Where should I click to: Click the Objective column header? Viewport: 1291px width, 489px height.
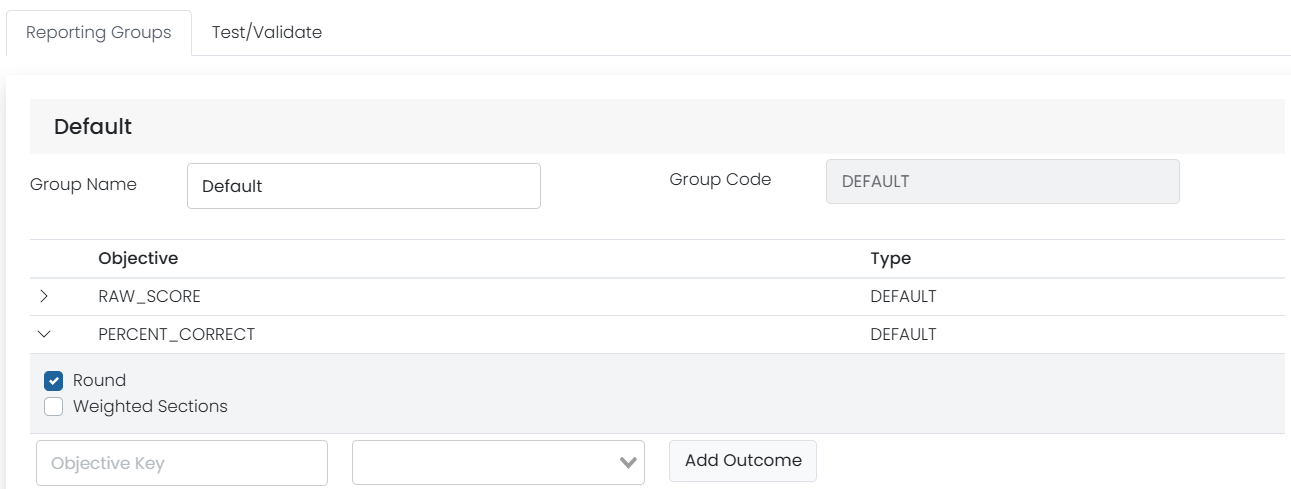click(x=138, y=258)
